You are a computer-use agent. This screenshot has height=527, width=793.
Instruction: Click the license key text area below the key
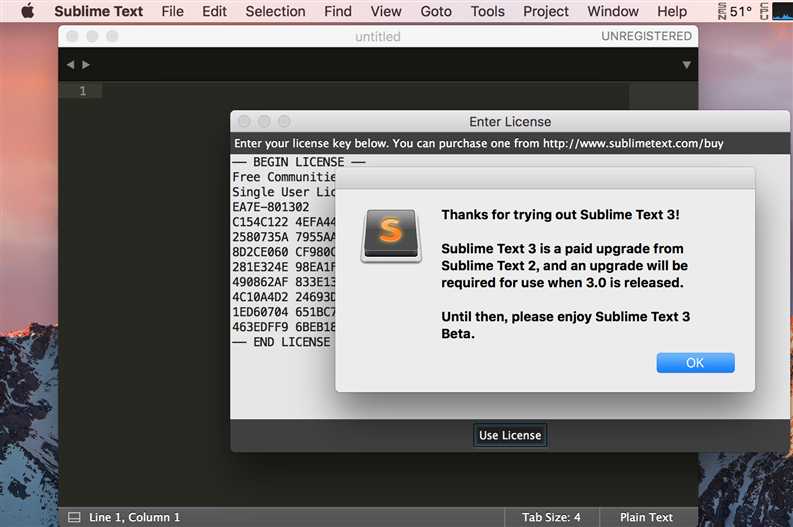pos(510,405)
